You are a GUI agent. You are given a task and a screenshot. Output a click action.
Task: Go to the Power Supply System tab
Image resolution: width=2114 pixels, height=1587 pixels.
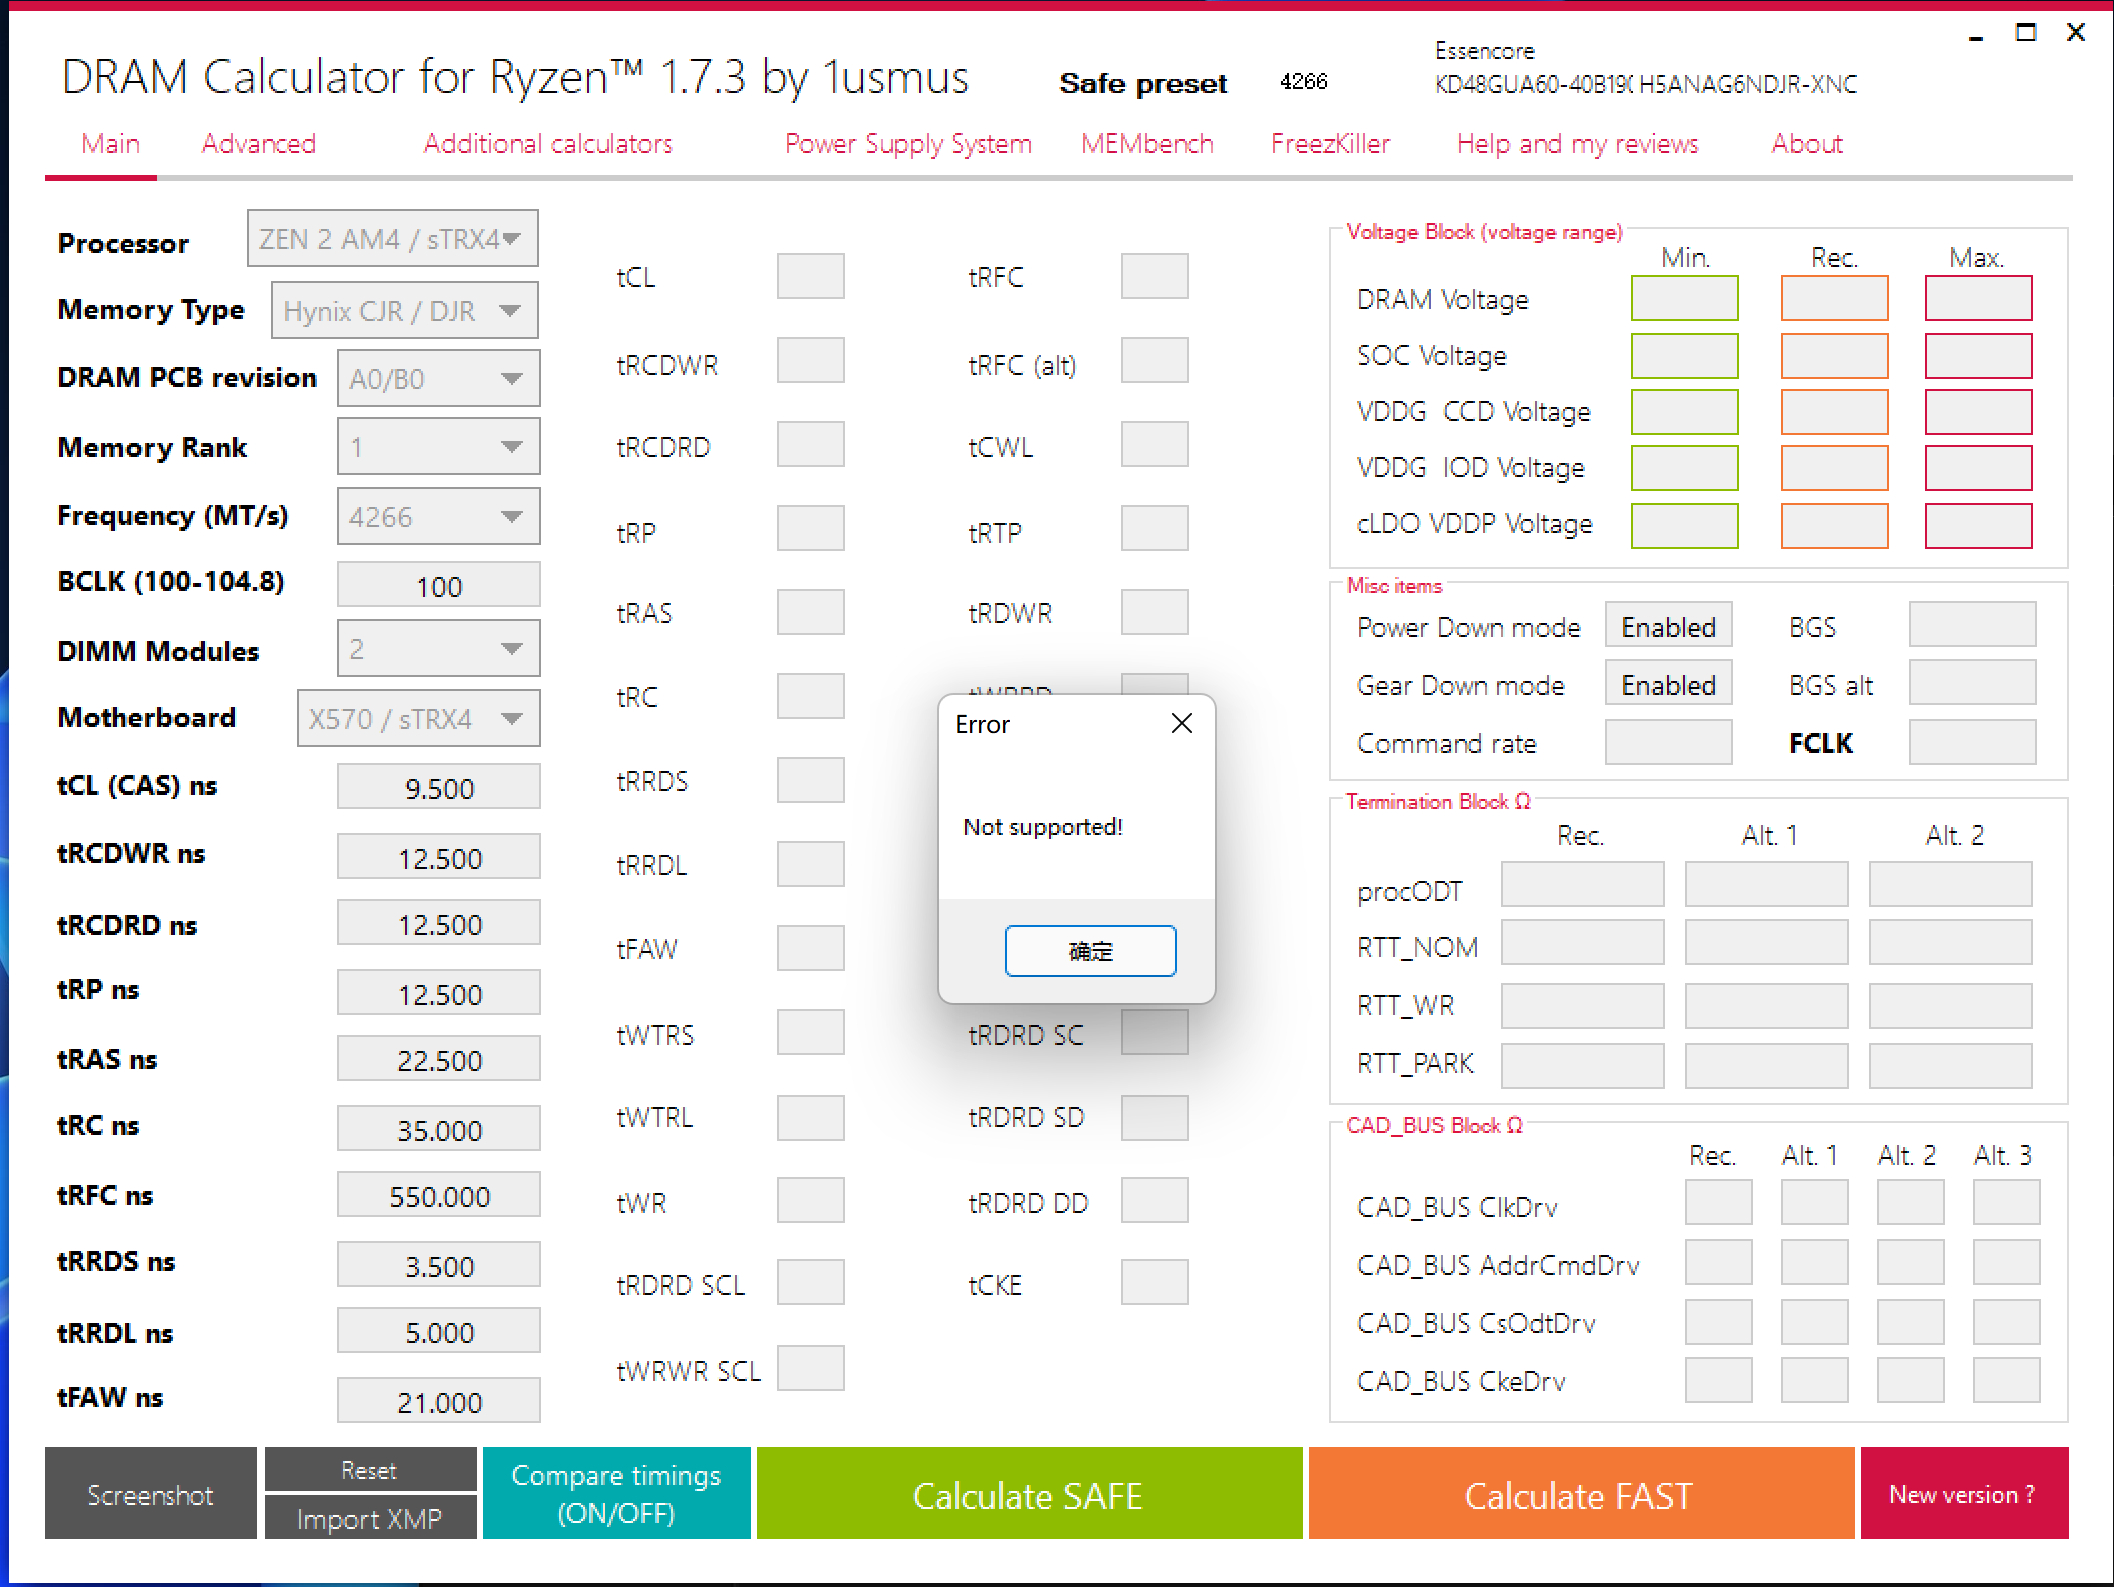(x=908, y=144)
